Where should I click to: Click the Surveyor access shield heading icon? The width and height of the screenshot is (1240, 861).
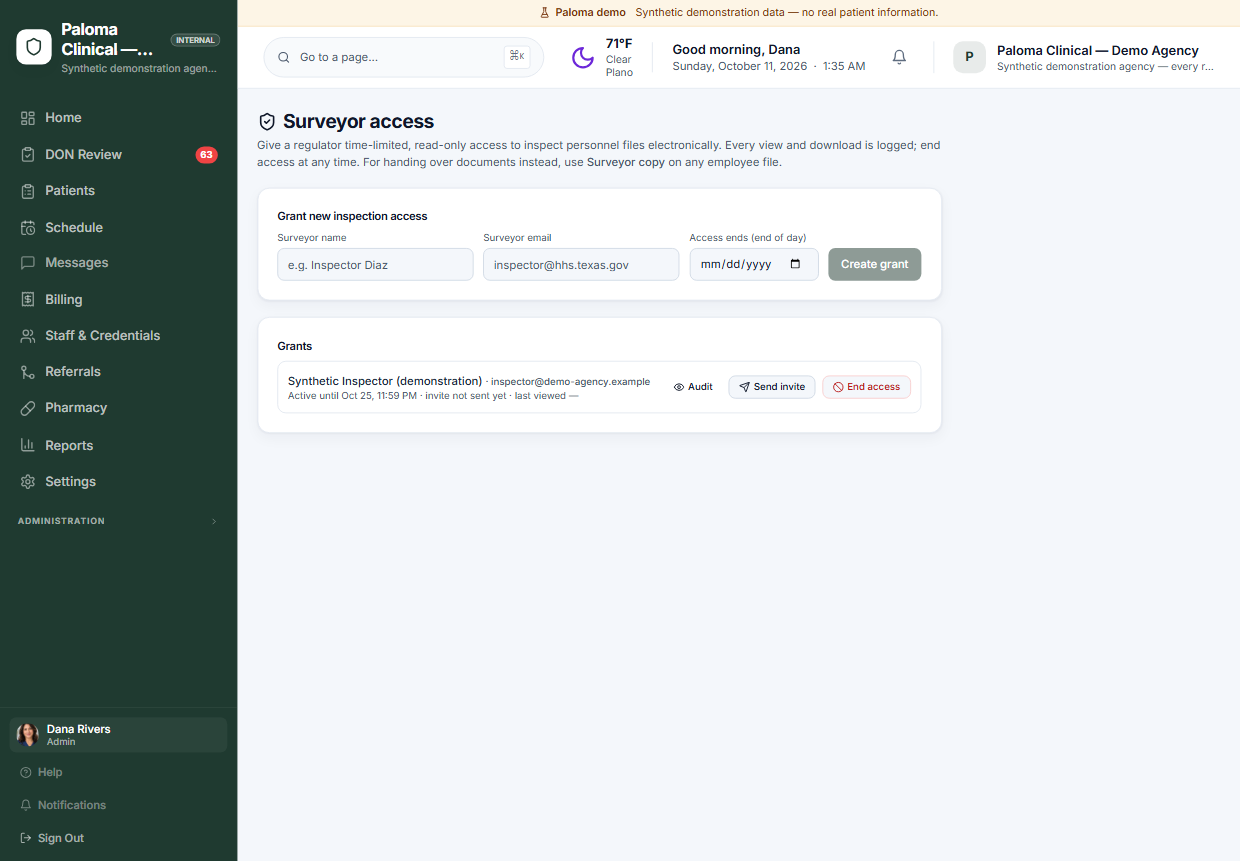[267, 122]
